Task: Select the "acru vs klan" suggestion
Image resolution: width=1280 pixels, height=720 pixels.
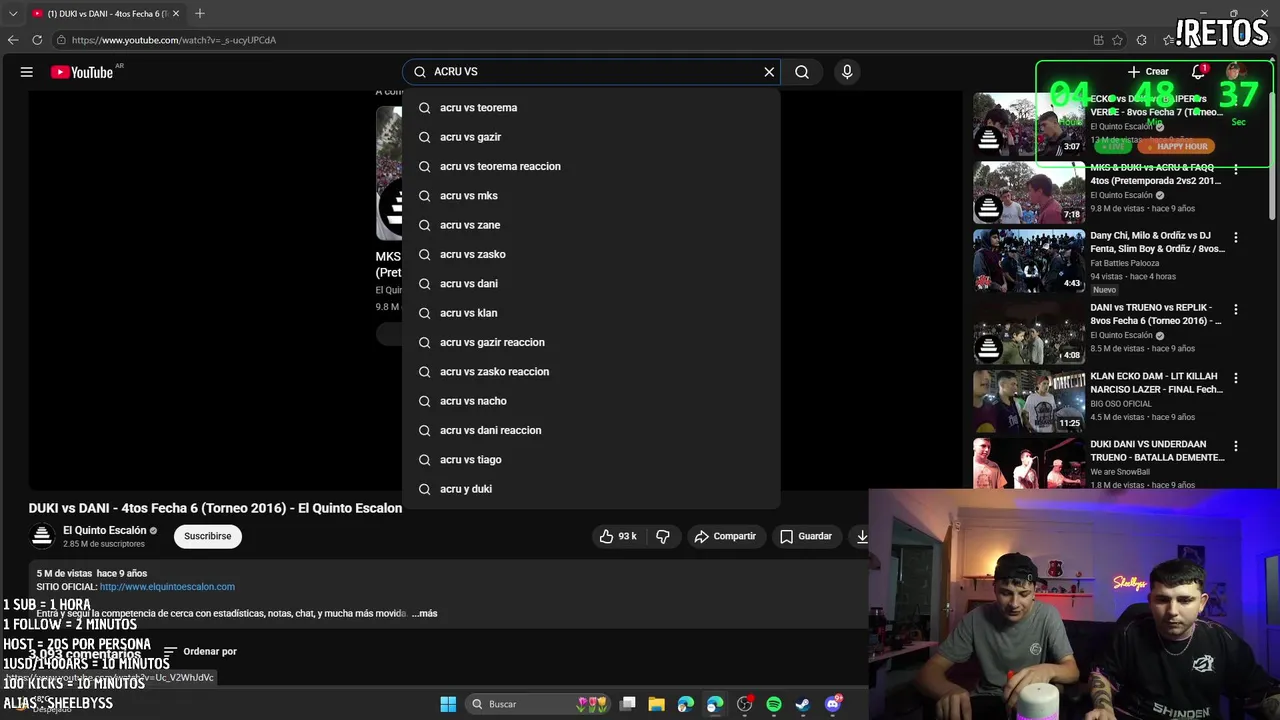Action: 591,313
